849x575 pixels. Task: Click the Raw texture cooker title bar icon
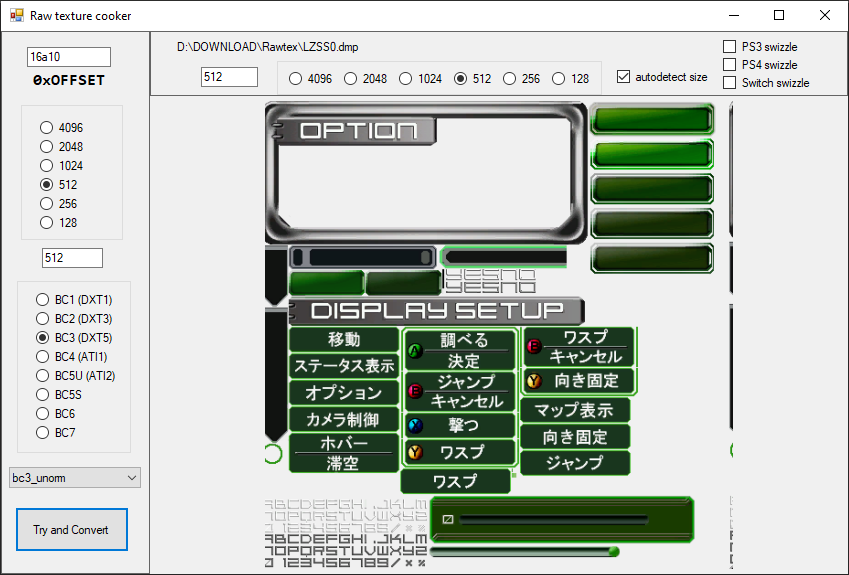[16, 16]
